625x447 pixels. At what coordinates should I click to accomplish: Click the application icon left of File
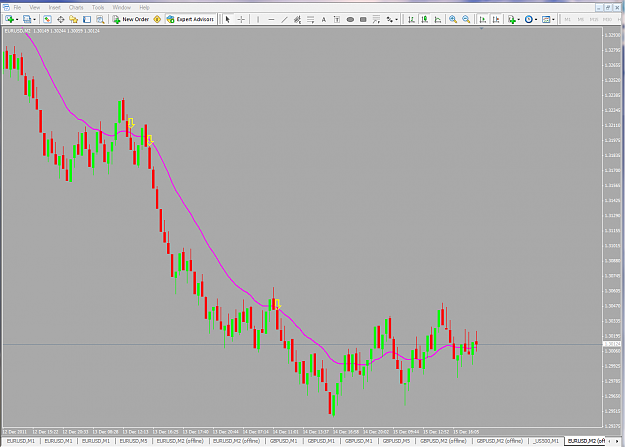coord(6,7)
